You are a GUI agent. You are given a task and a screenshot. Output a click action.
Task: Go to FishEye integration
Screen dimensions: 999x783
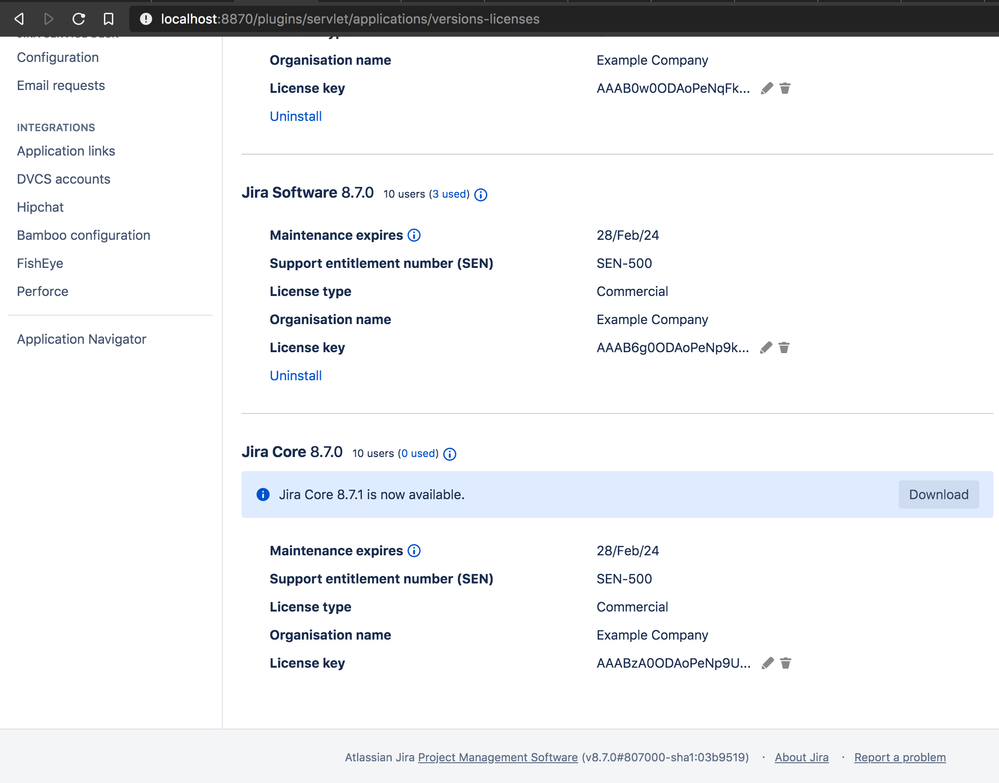40,263
